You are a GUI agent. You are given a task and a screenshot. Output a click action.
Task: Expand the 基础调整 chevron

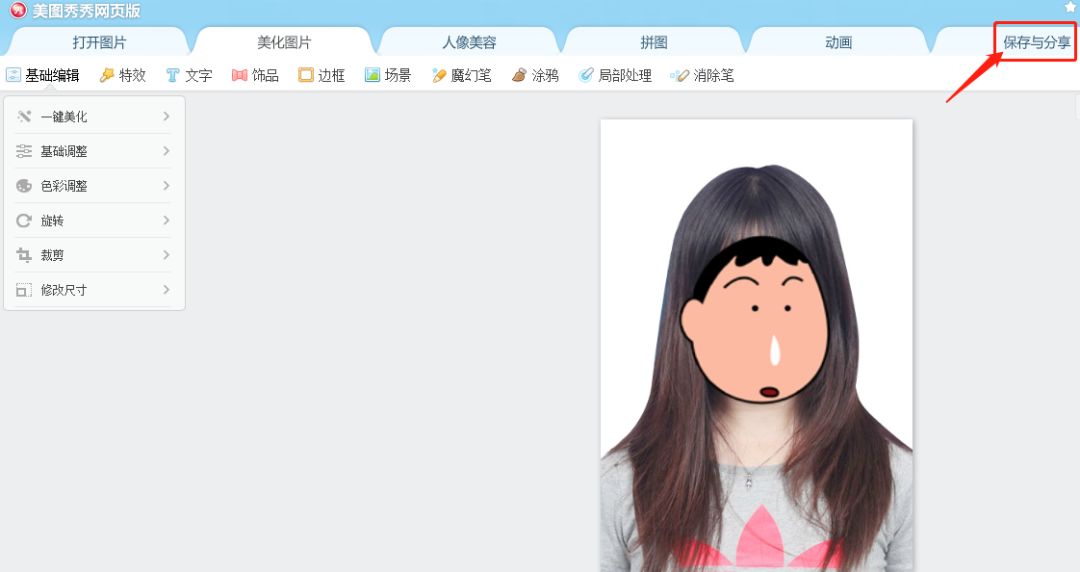pyautogui.click(x=166, y=151)
